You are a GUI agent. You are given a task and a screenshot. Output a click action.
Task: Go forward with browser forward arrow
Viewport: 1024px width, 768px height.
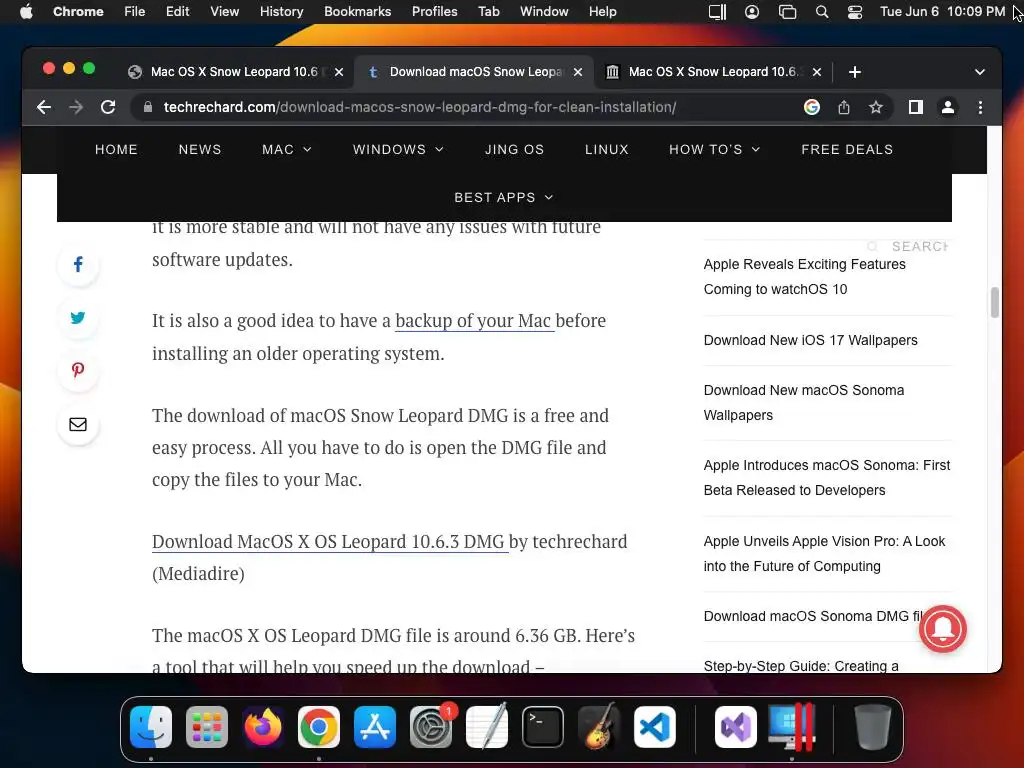(76, 107)
